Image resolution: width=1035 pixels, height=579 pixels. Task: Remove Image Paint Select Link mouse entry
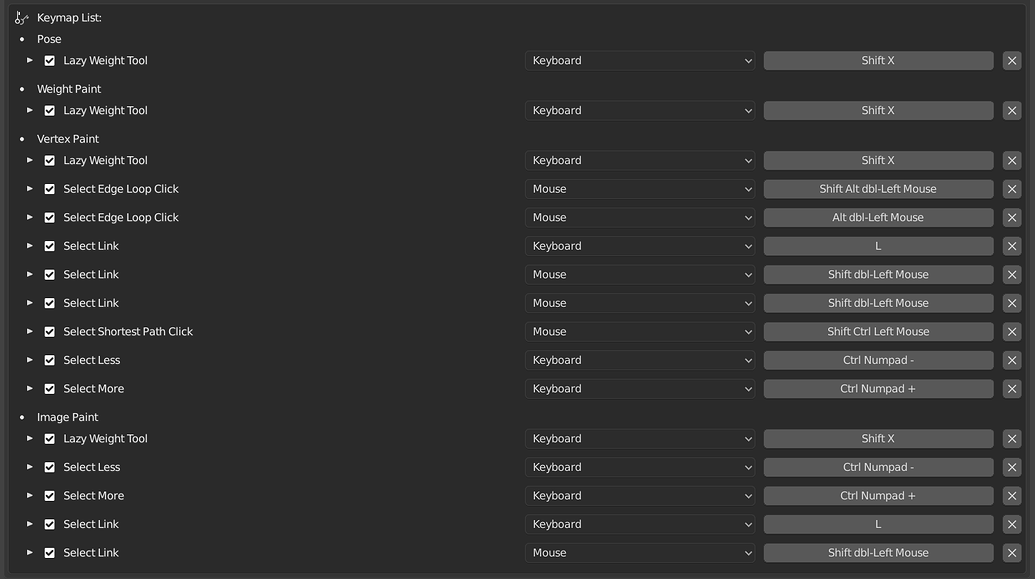[1012, 553]
